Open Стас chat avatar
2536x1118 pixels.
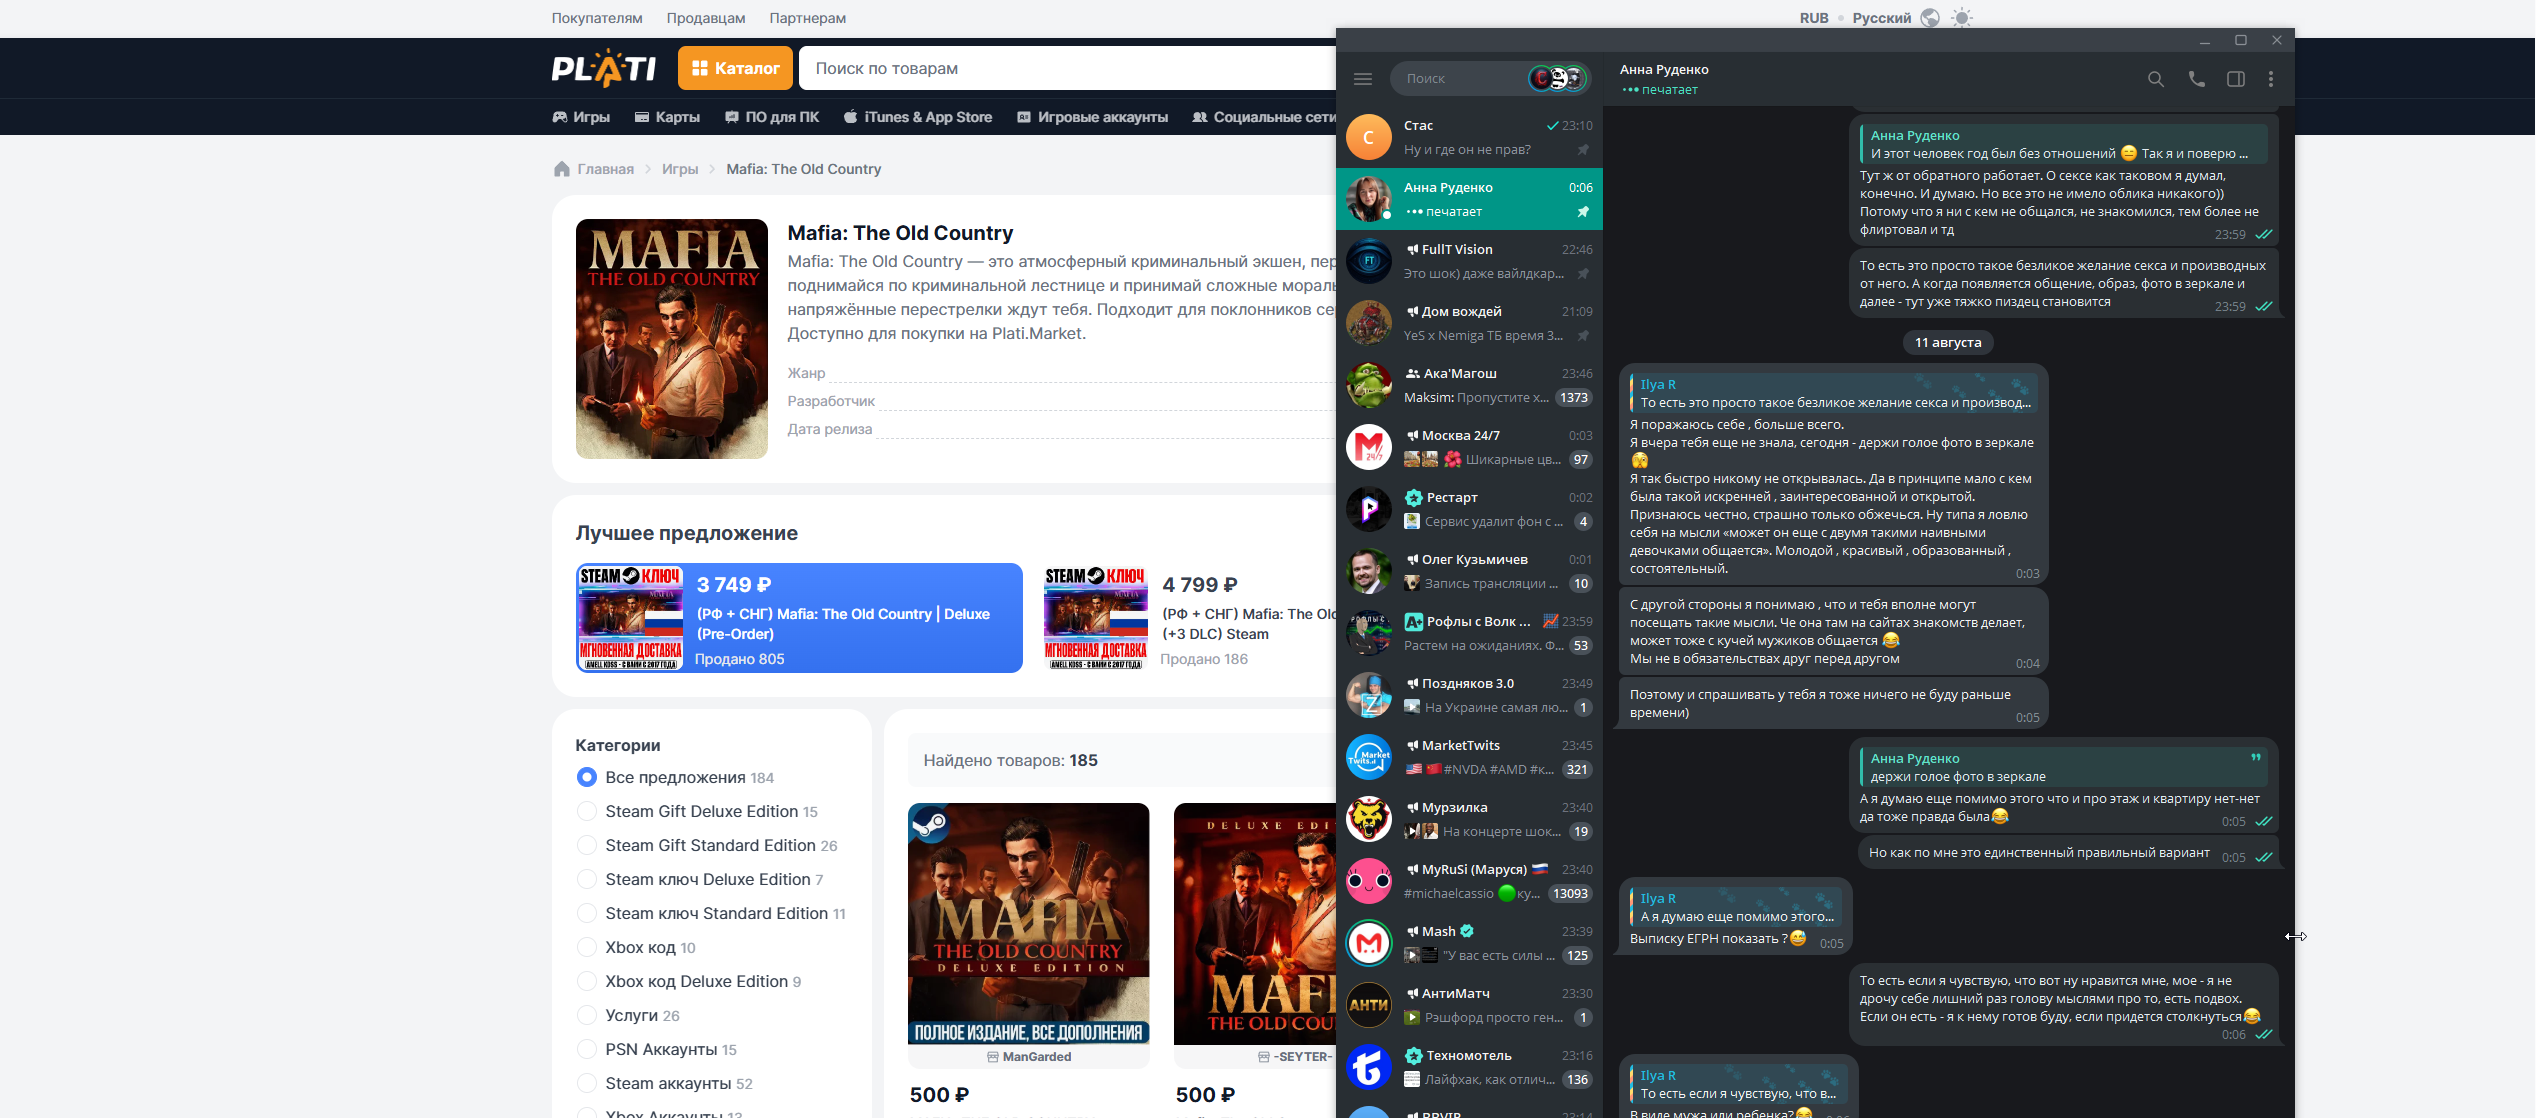(x=1369, y=137)
